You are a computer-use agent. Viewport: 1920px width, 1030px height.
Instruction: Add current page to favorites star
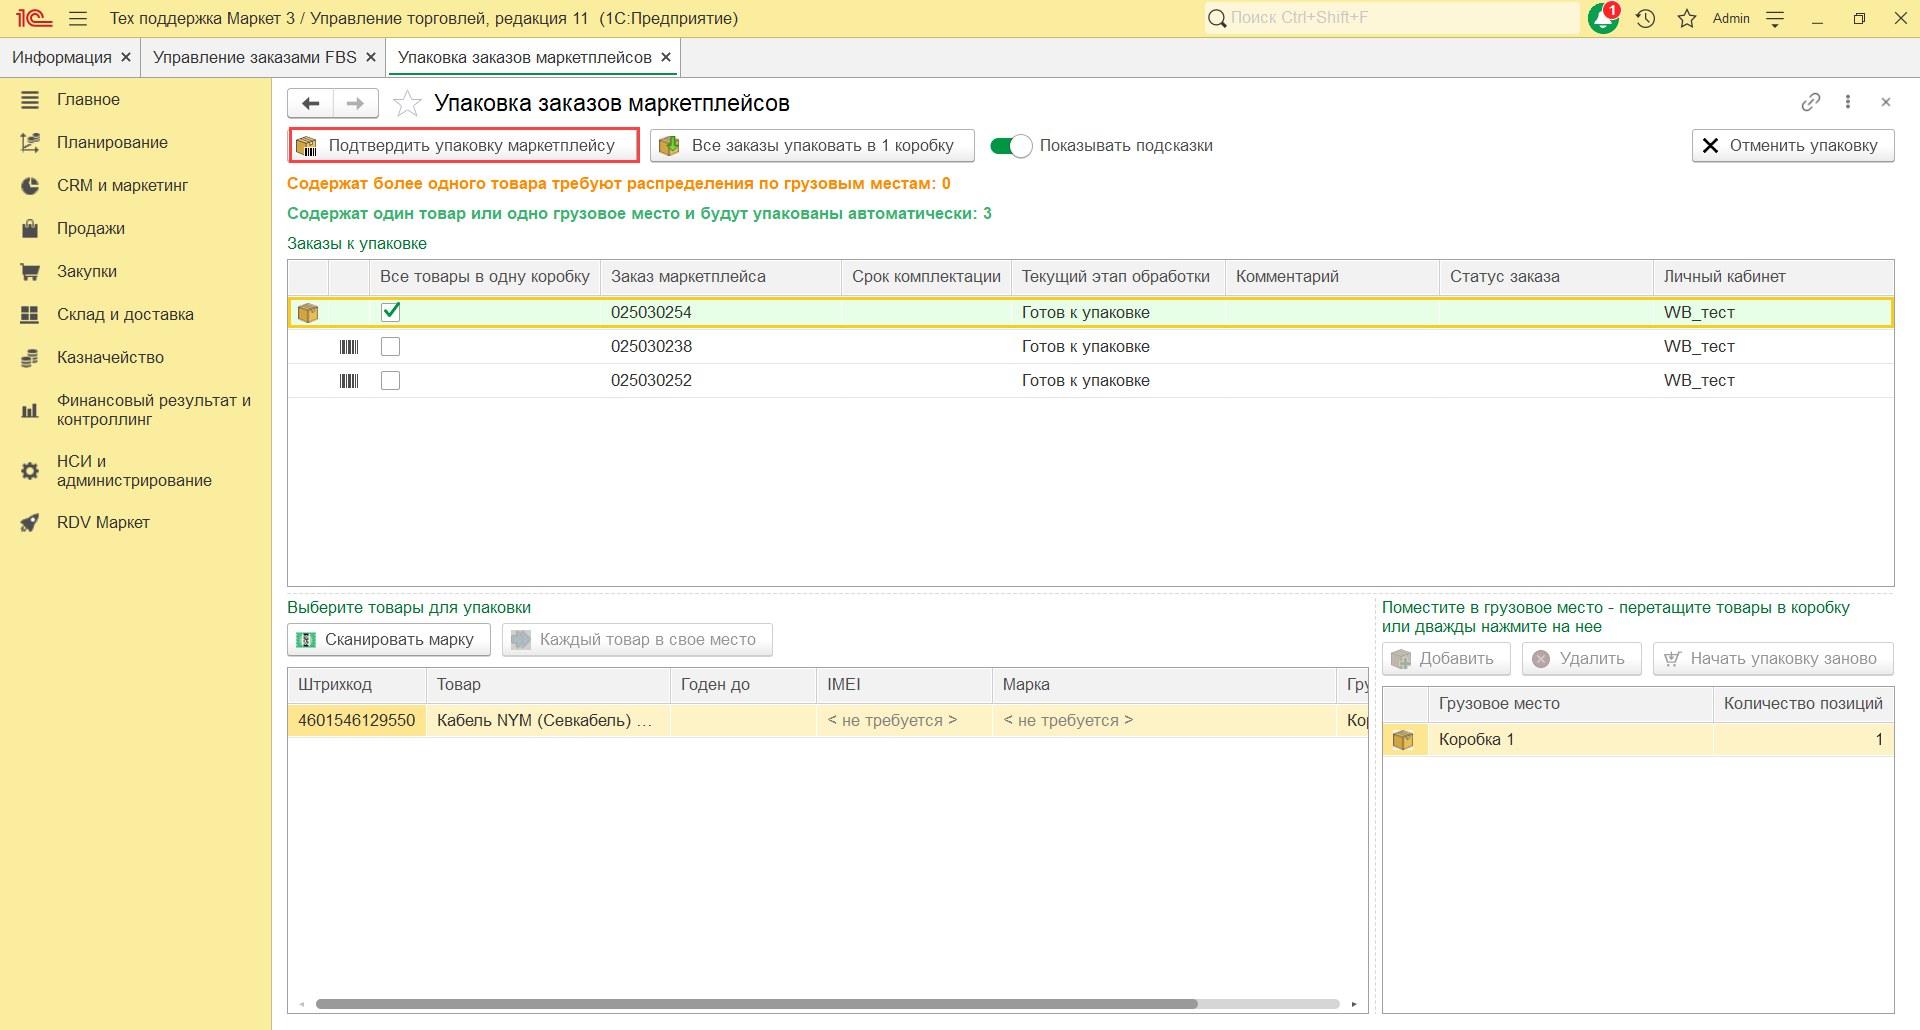[x=407, y=103]
